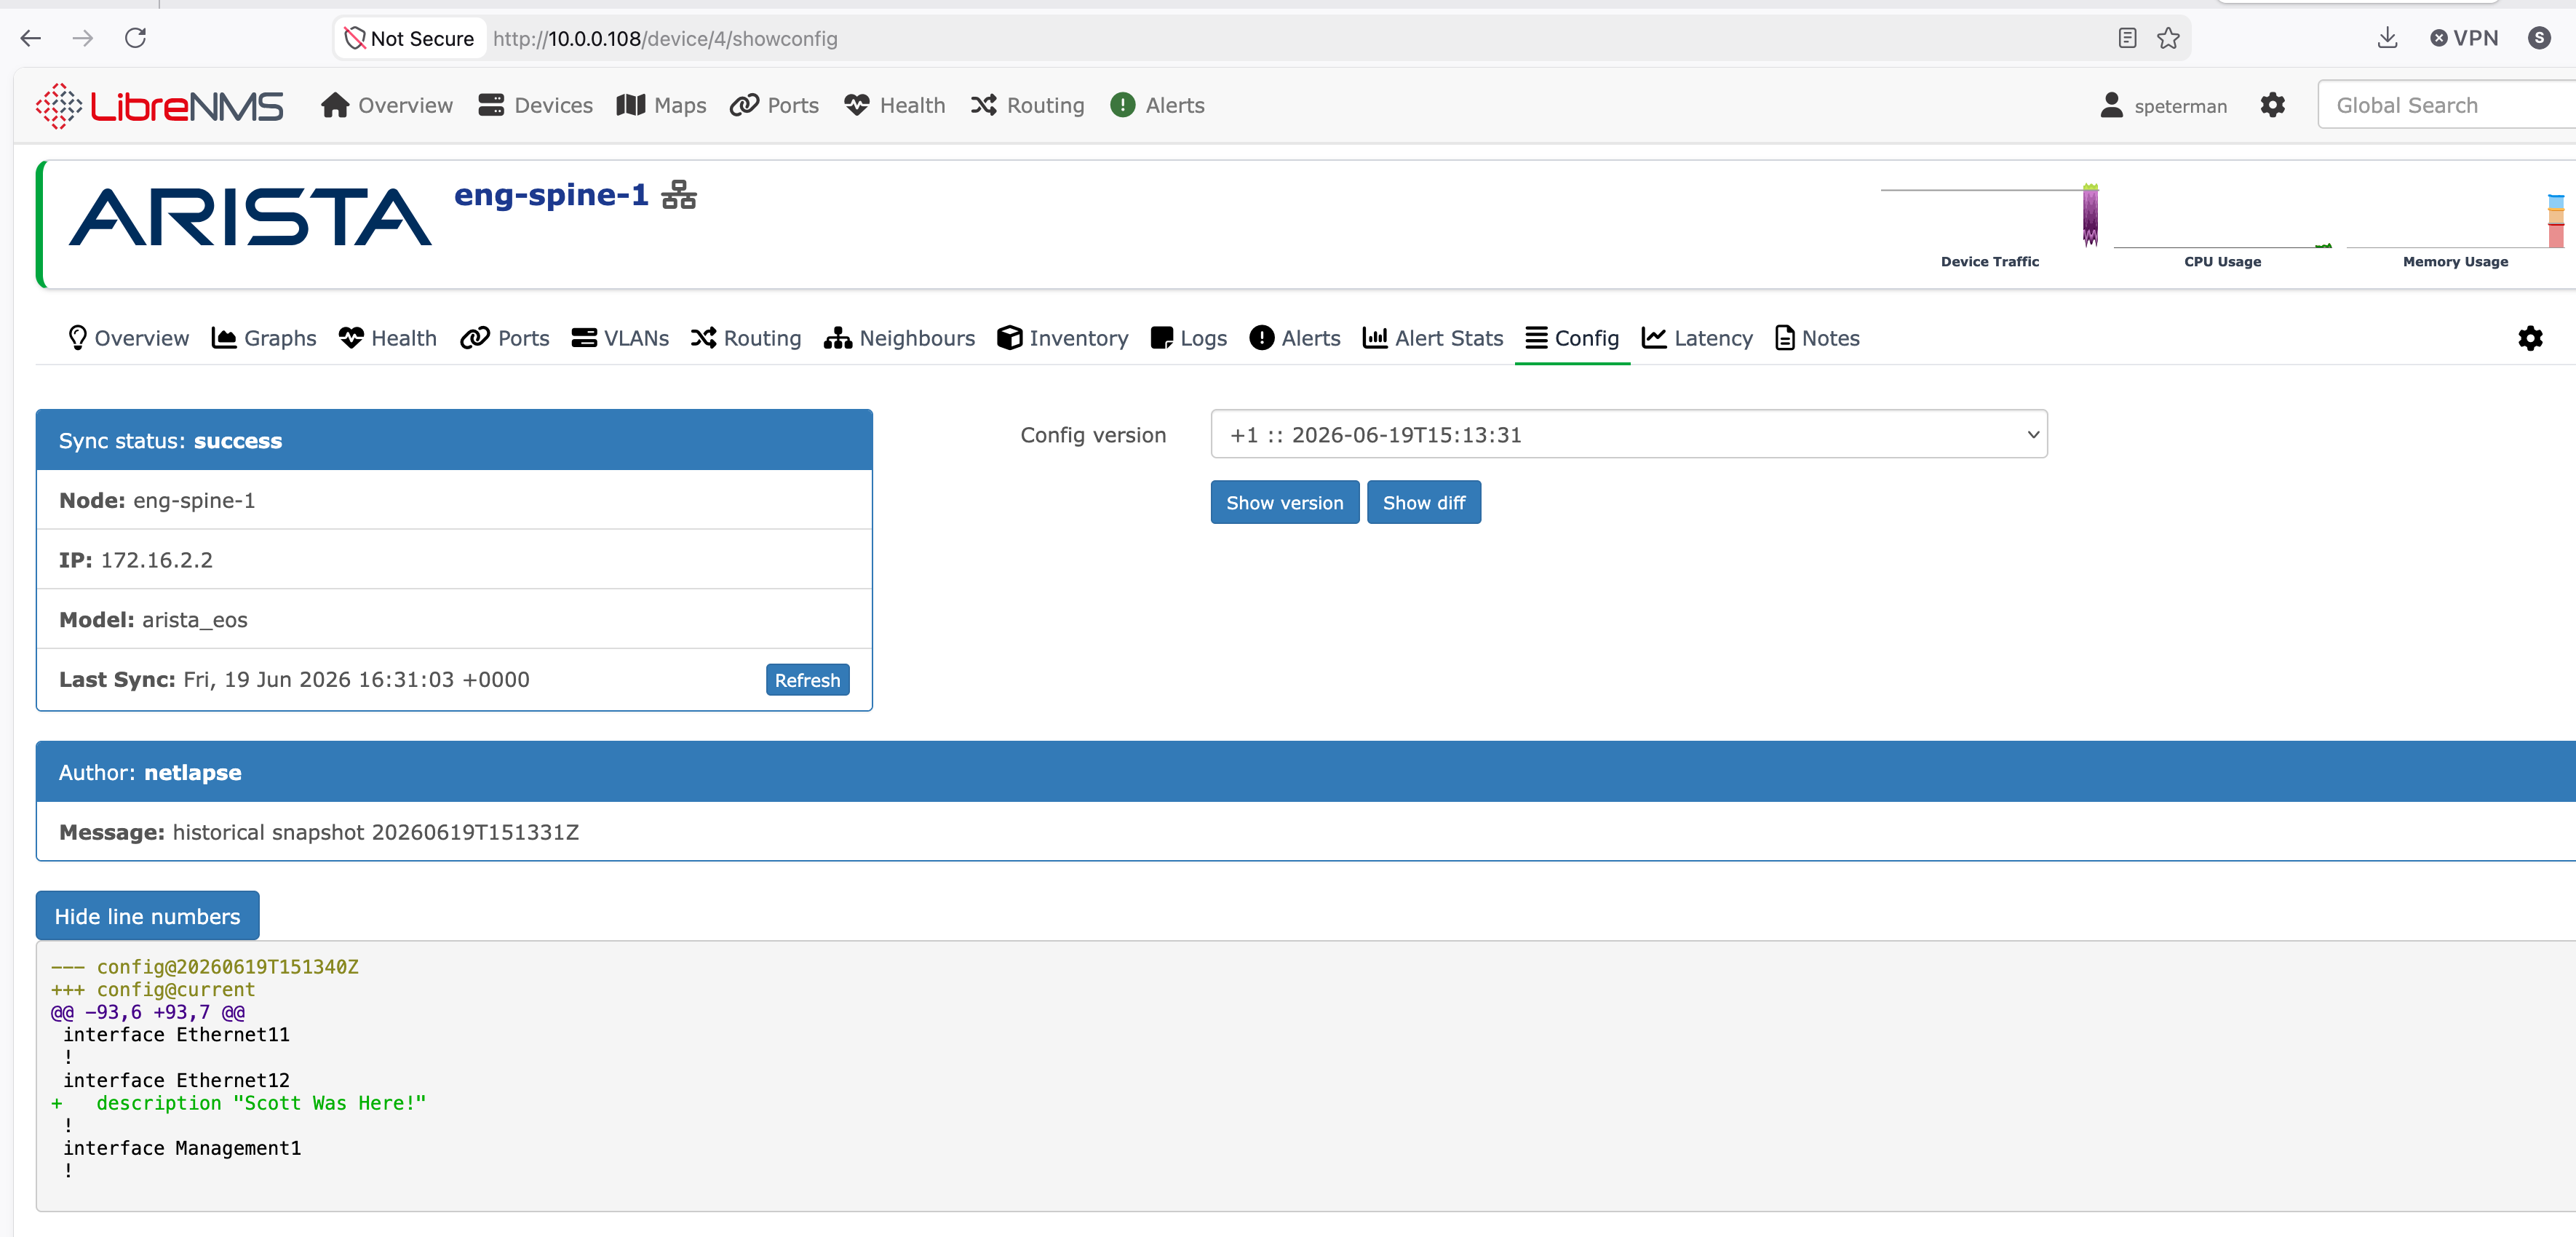Click the VPN indicator
This screenshot has width=2576, height=1237.
pyautogui.click(x=2464, y=38)
